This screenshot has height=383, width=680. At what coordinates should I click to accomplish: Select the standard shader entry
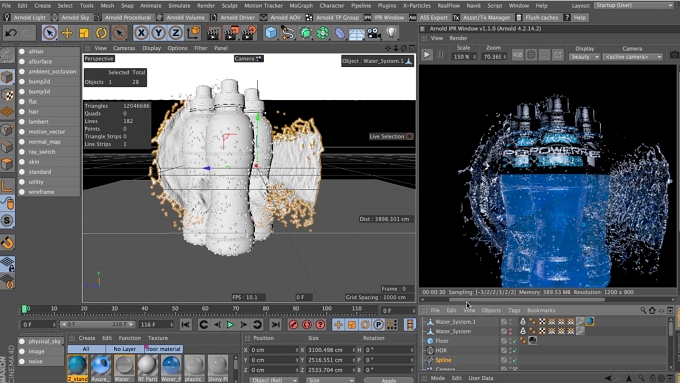49,172
